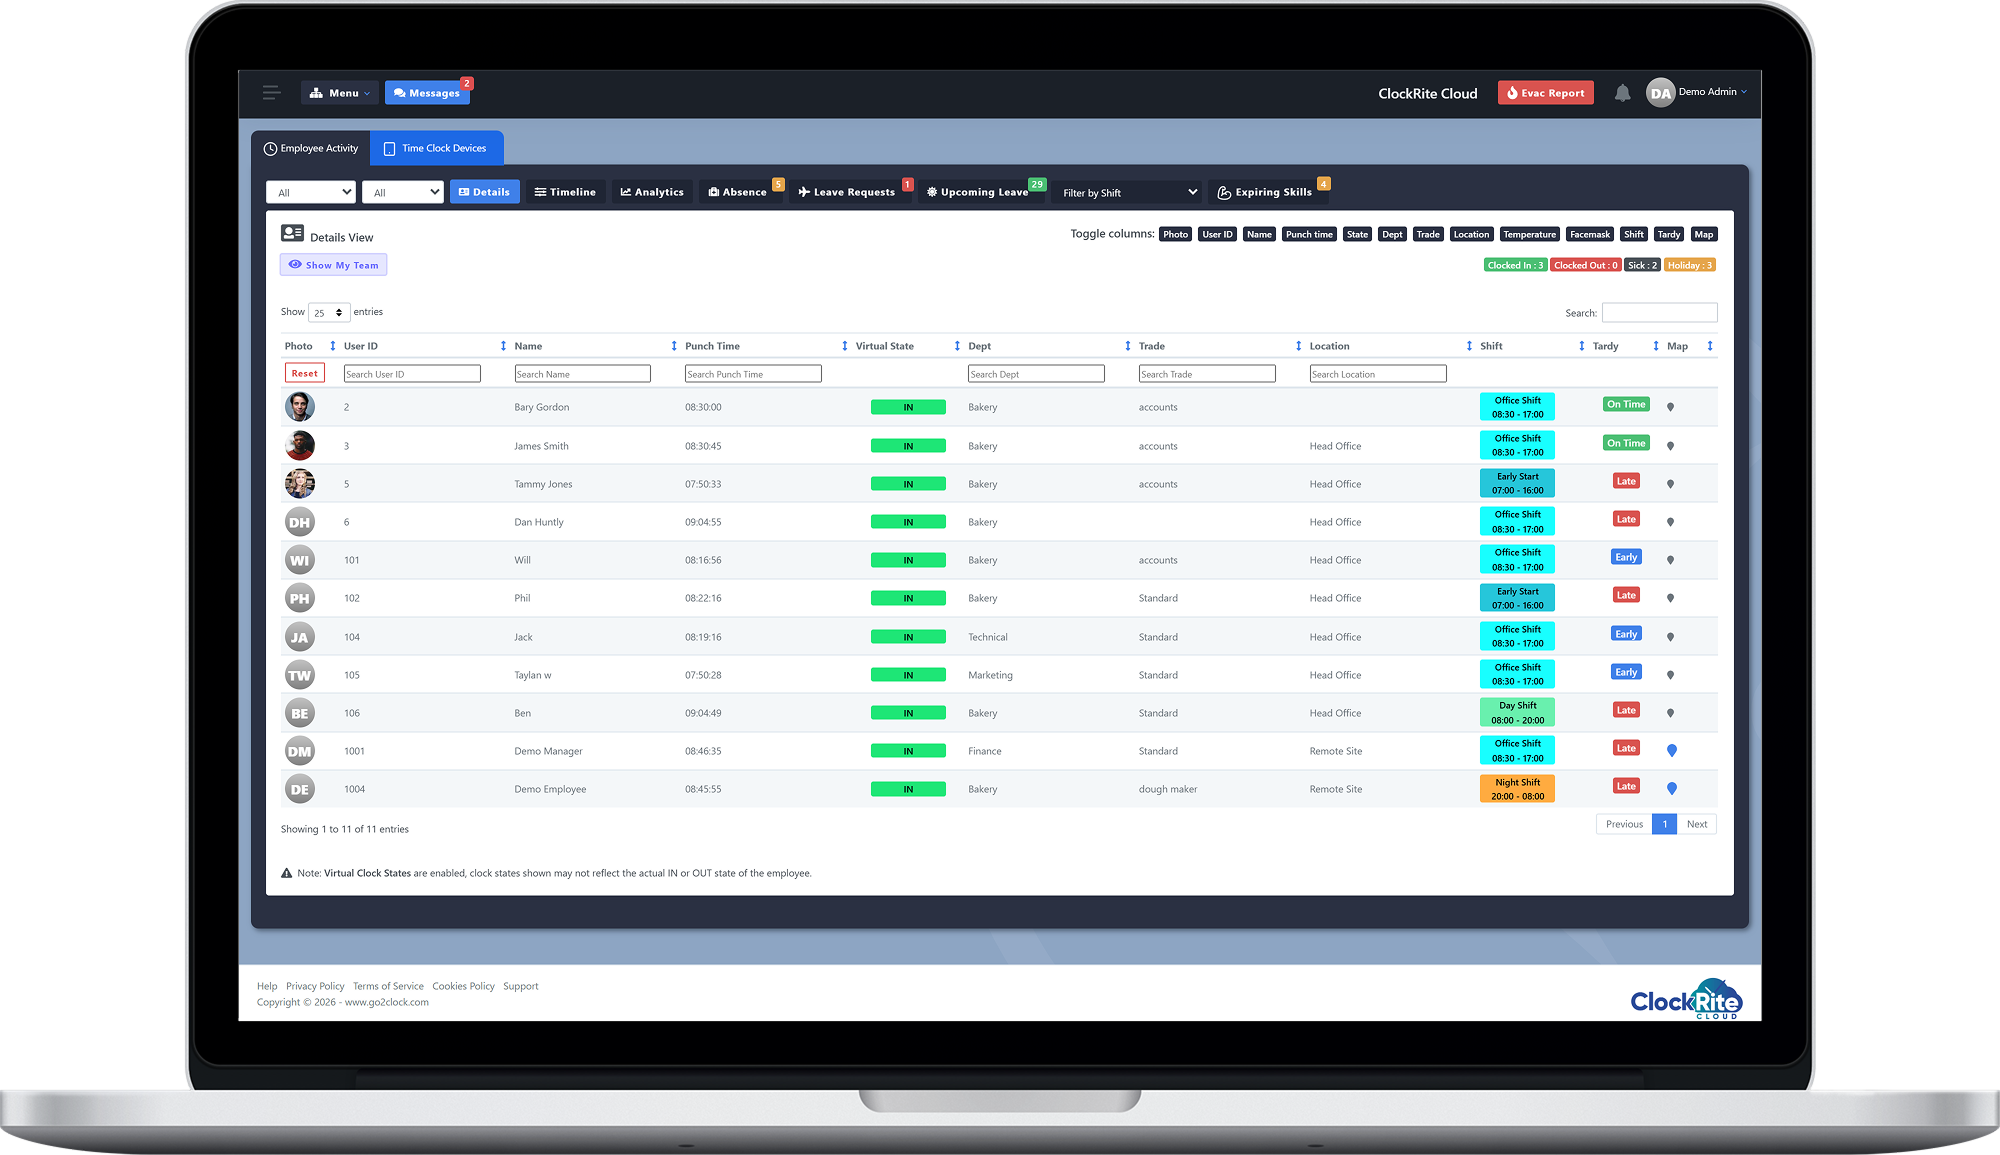Image resolution: width=2000 pixels, height=1155 pixels.
Task: Toggle the Tardy column visibility
Action: [1668, 235]
